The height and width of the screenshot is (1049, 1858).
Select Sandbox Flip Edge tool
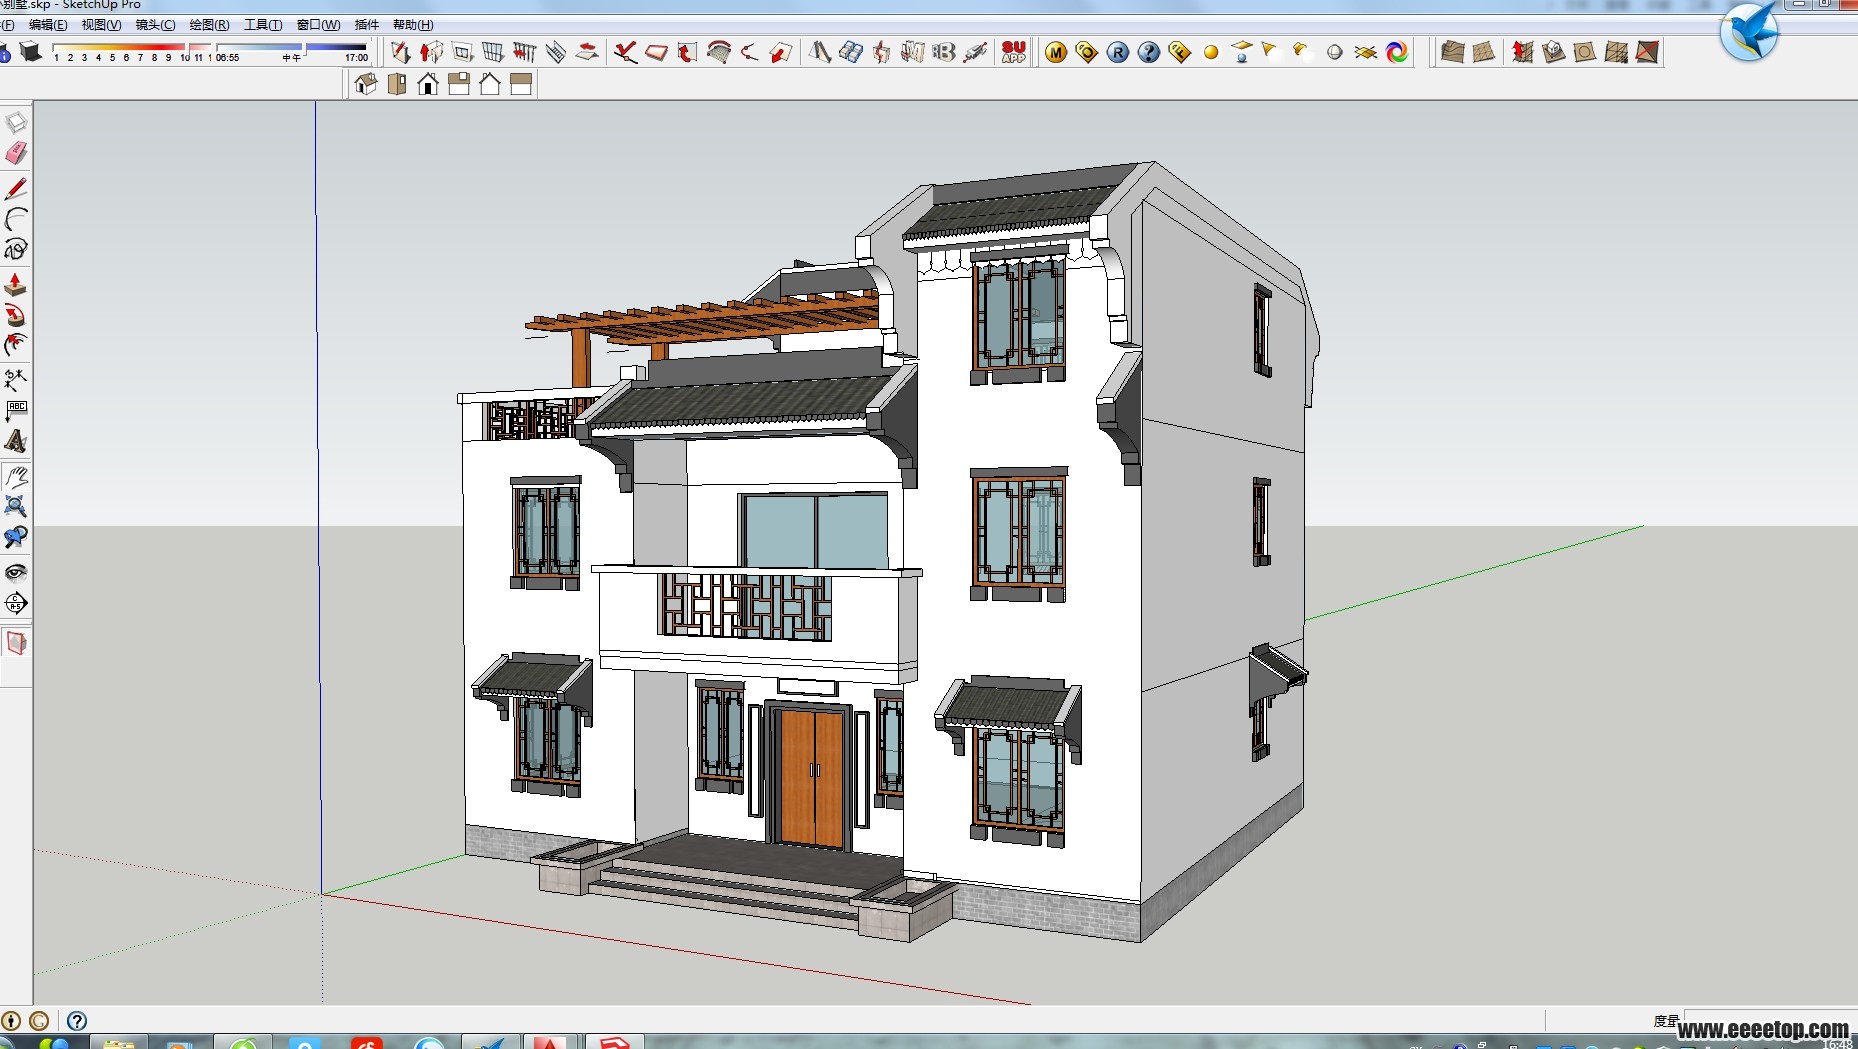(1647, 52)
